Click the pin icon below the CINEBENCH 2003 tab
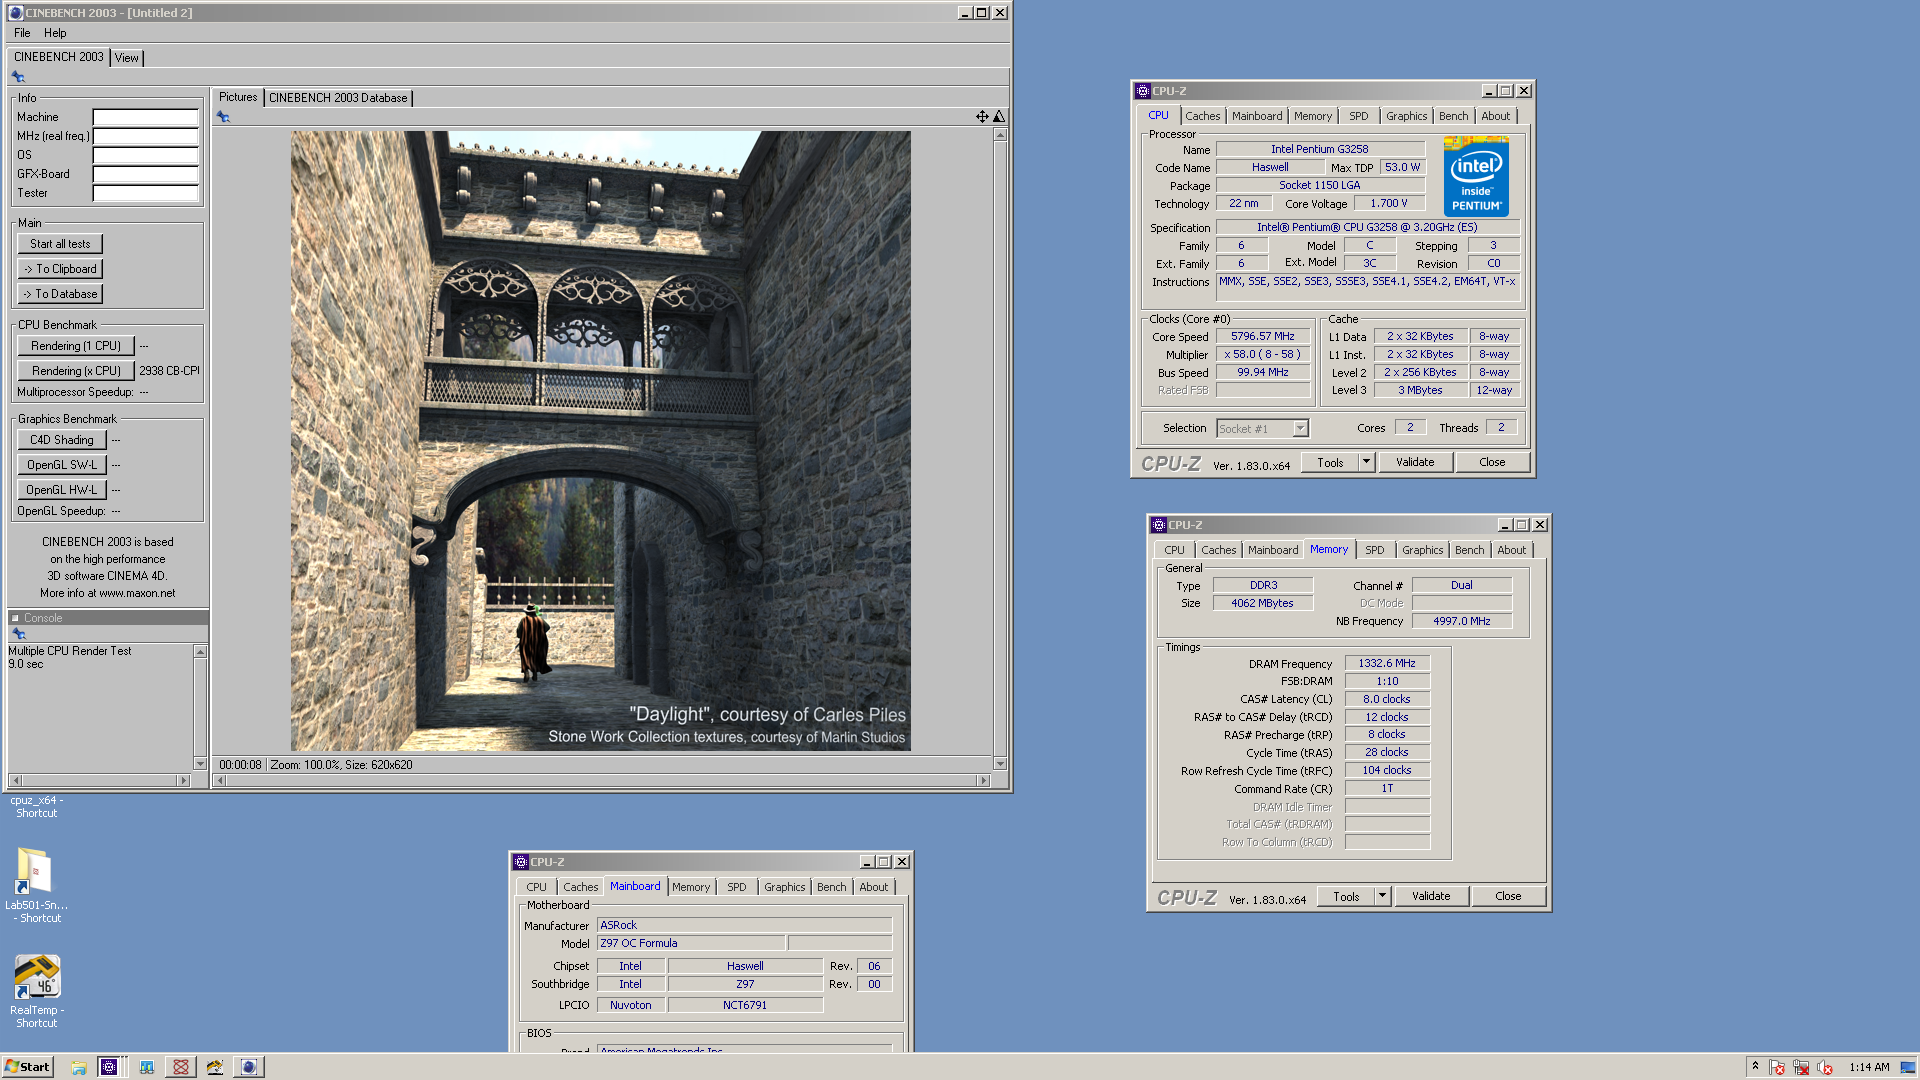Screen dimensions: 1920x1080 (18, 77)
